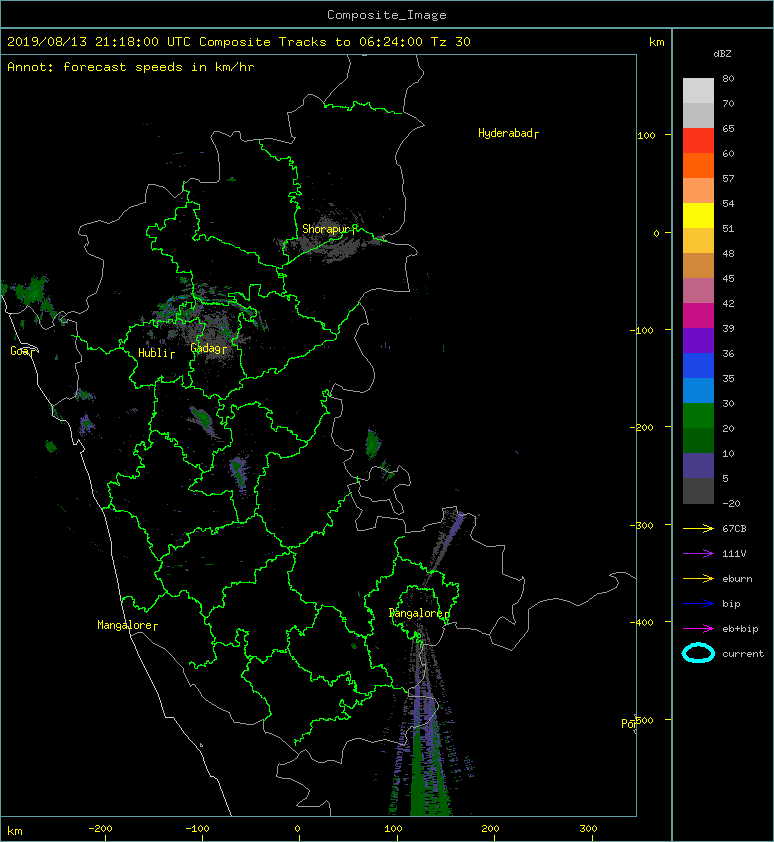Click the dBZ legend heading
This screenshot has height=842, width=774.
[722, 54]
